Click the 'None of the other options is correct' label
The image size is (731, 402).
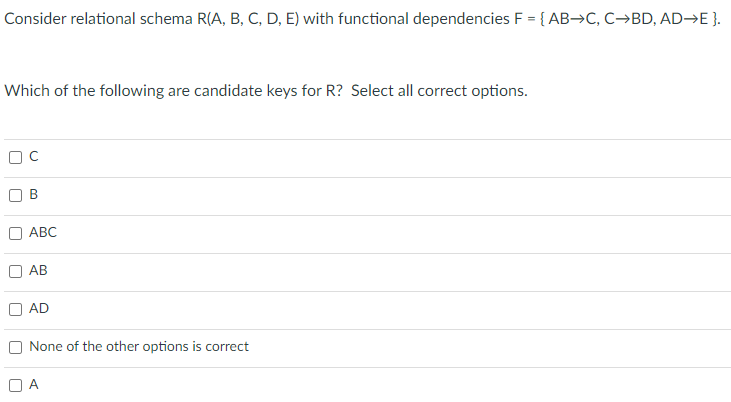point(139,347)
